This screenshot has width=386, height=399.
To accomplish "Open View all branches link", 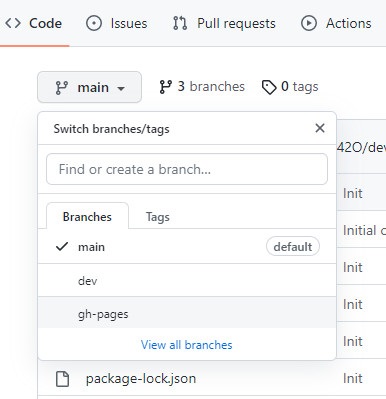I will 186,345.
